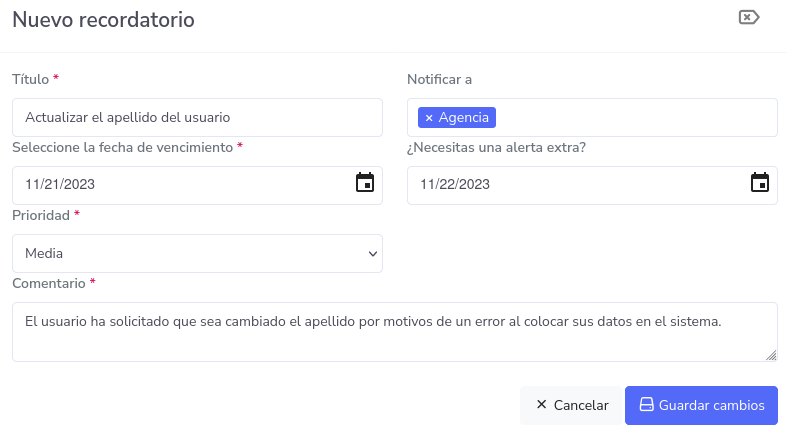
Task: Select the day in the 11/22/2023 alert date
Action: pos(449,184)
